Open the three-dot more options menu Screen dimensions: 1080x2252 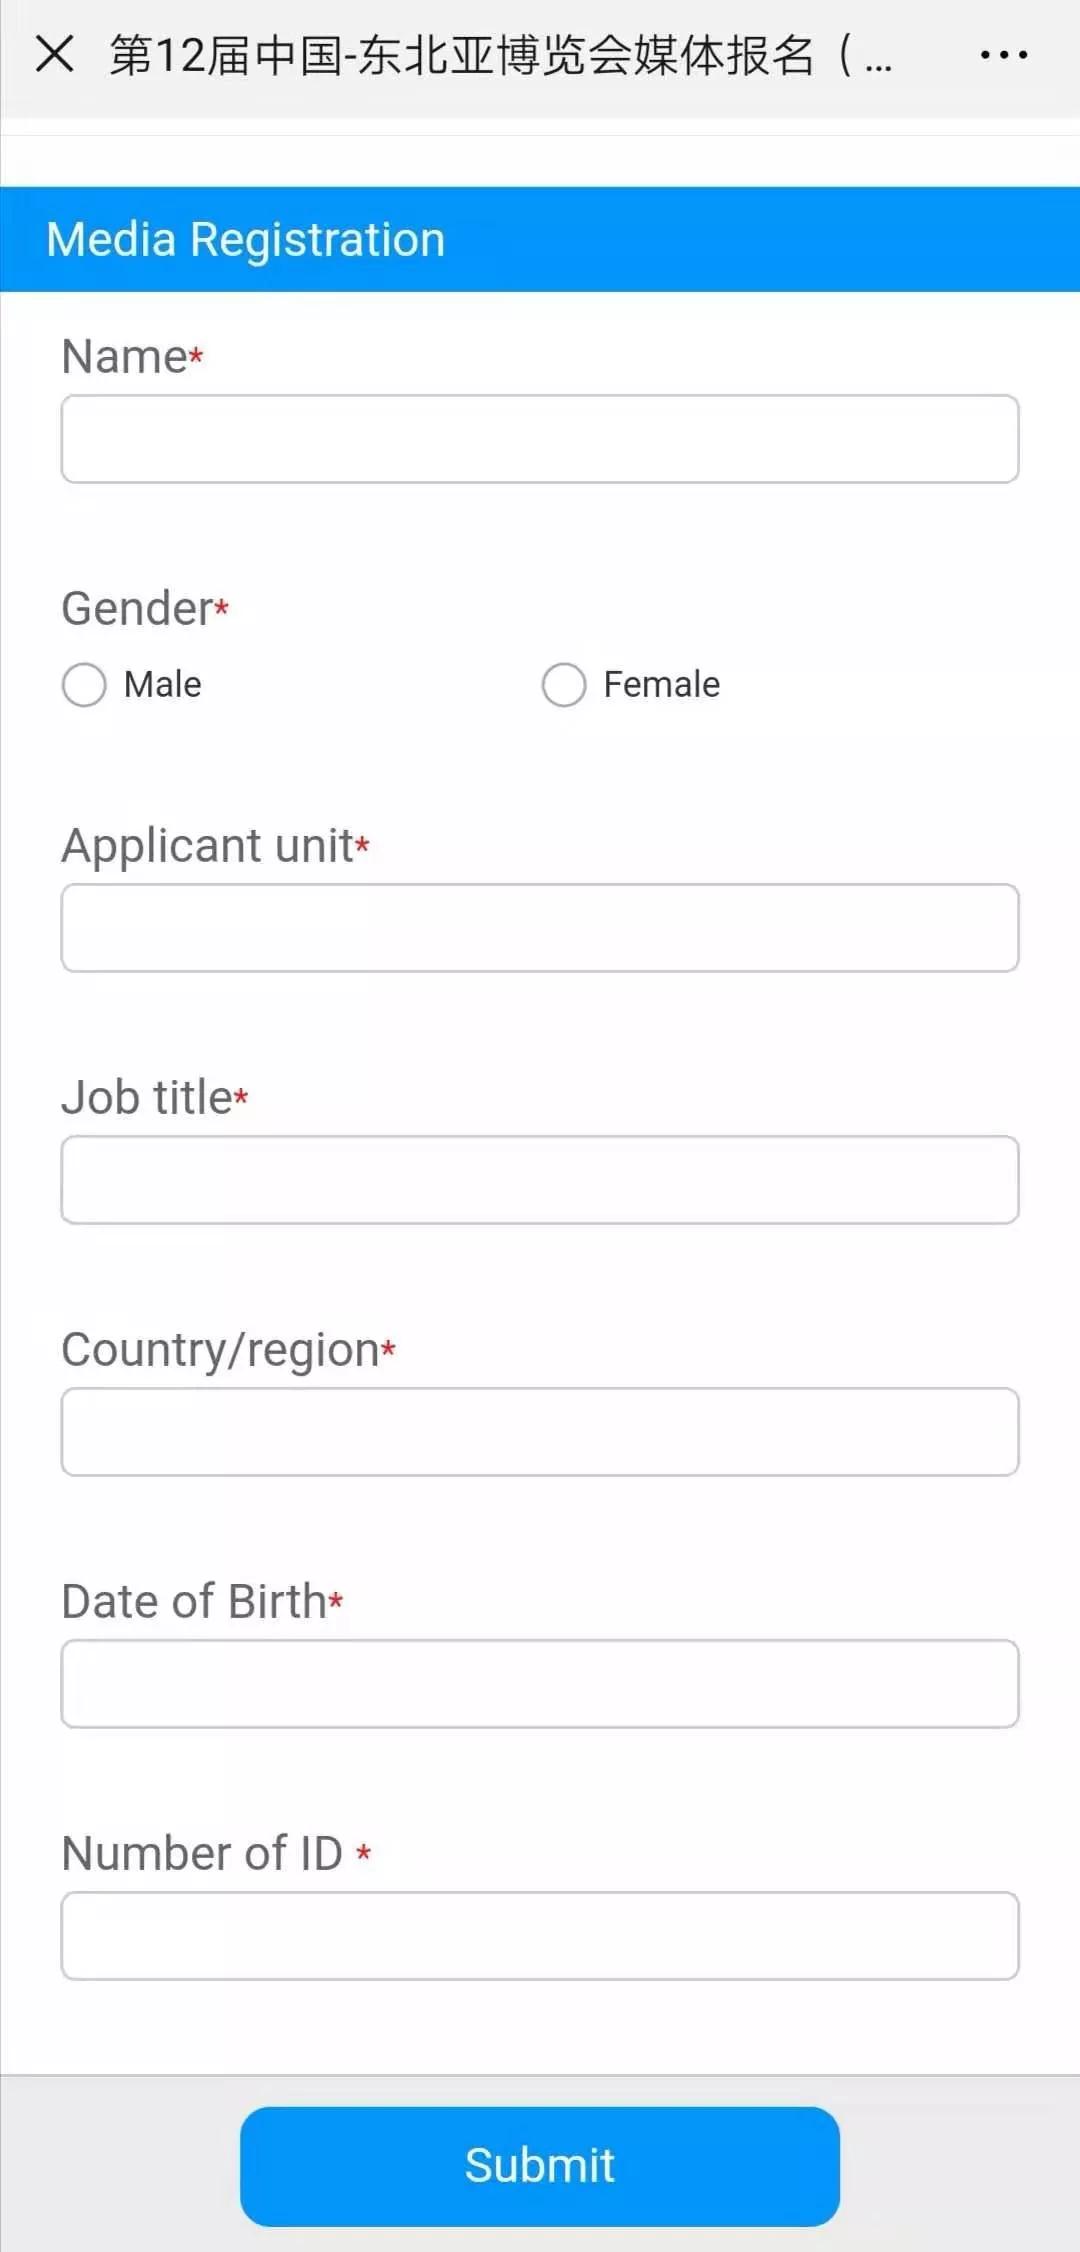[1003, 55]
